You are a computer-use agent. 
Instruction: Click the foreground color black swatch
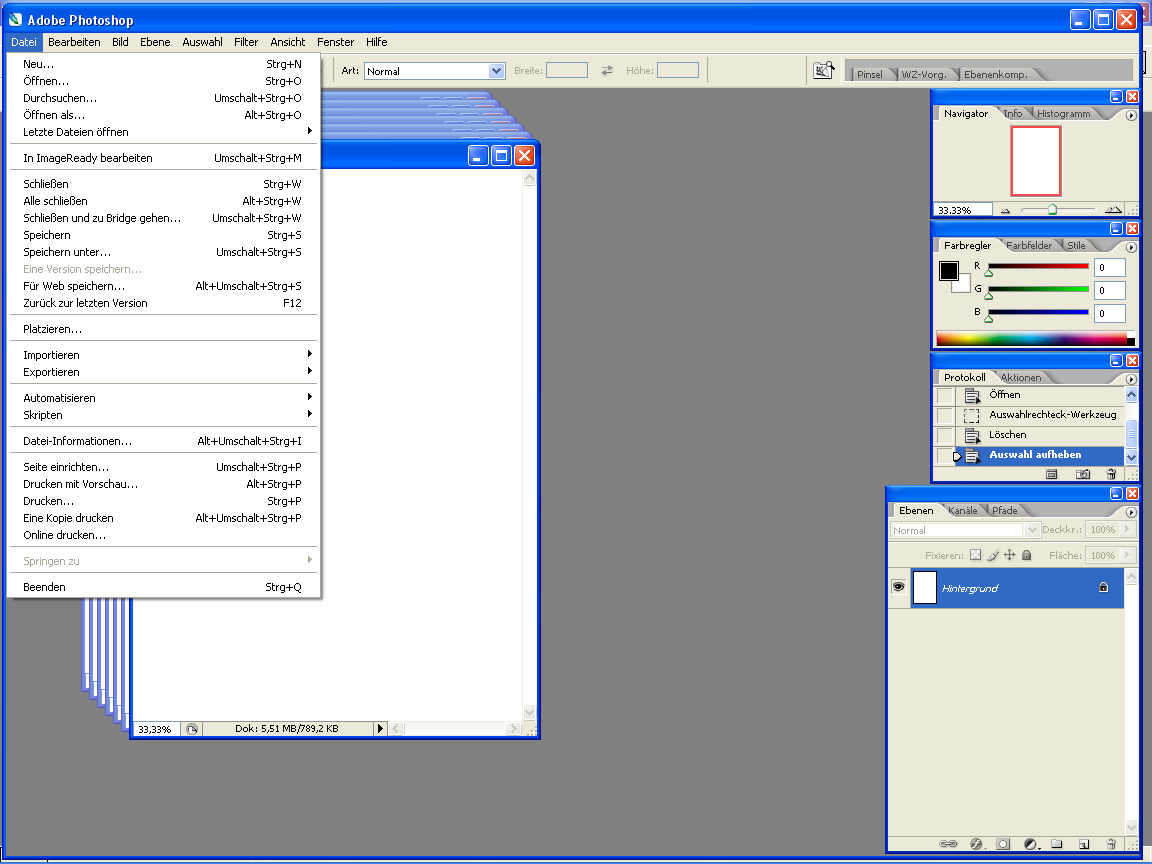[948, 270]
